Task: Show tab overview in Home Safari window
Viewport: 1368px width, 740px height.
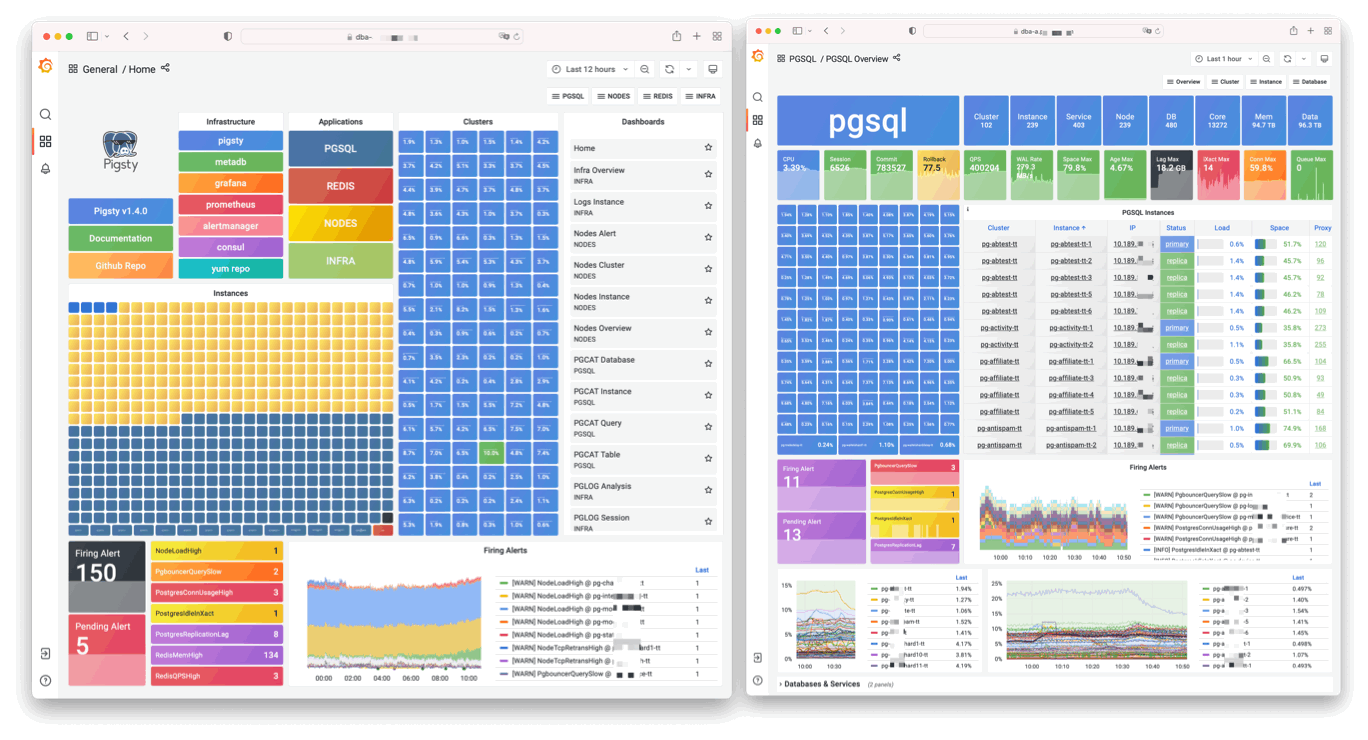Action: coord(717,36)
